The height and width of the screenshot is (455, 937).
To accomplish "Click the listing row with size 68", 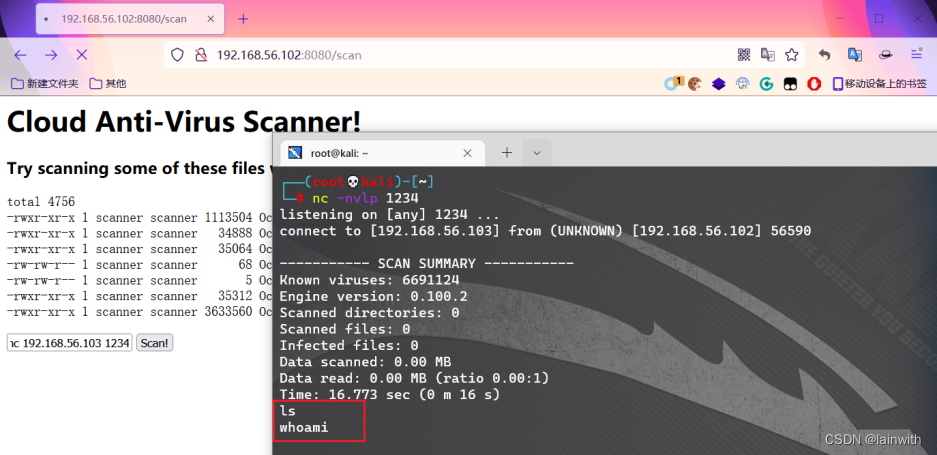I will pos(139,265).
